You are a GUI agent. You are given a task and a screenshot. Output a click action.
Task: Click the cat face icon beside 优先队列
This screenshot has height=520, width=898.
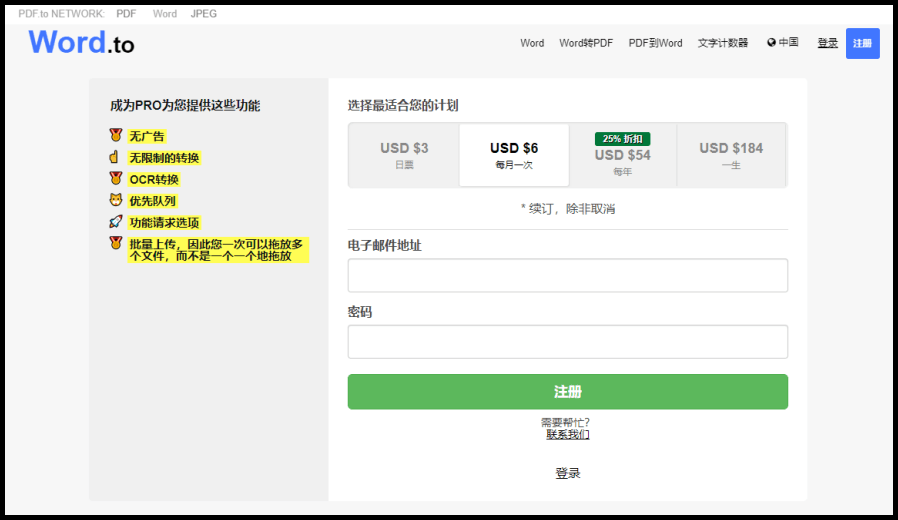coord(116,200)
